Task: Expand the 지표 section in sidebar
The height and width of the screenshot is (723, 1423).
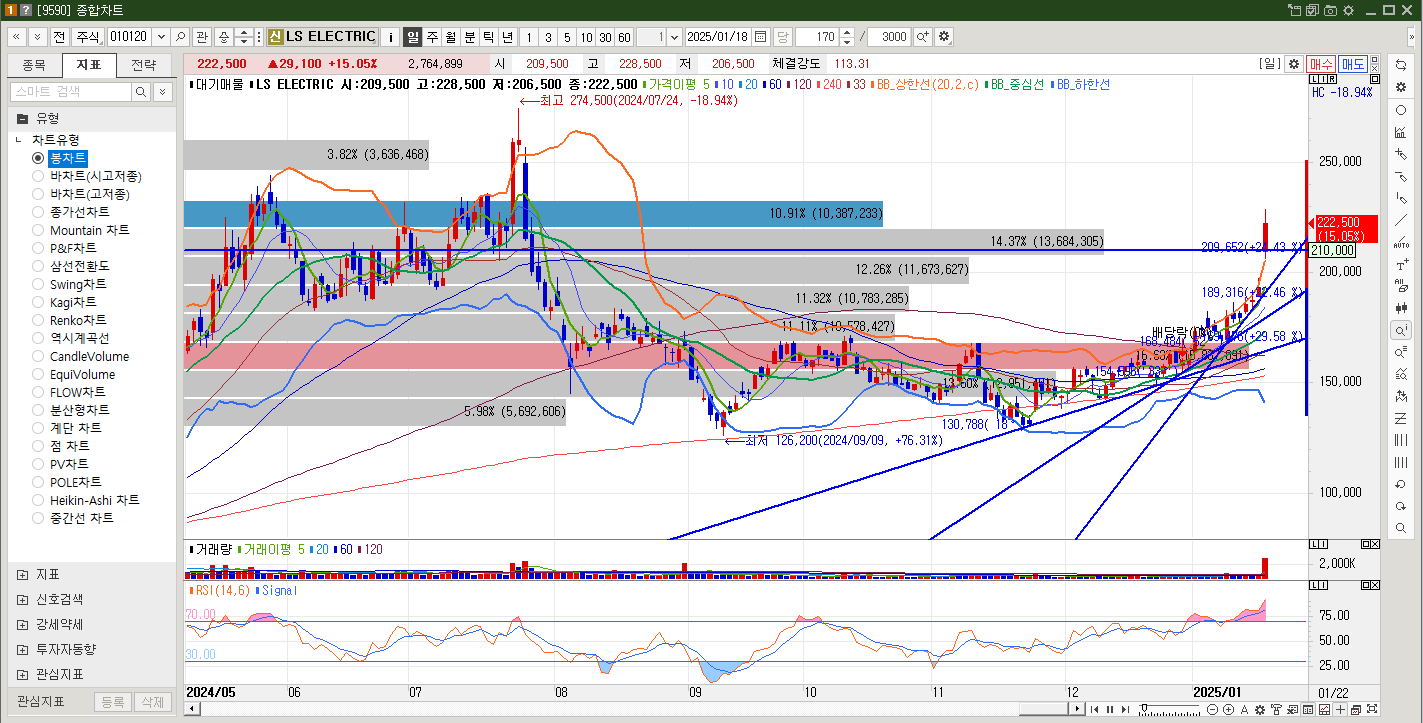Action: pos(22,574)
